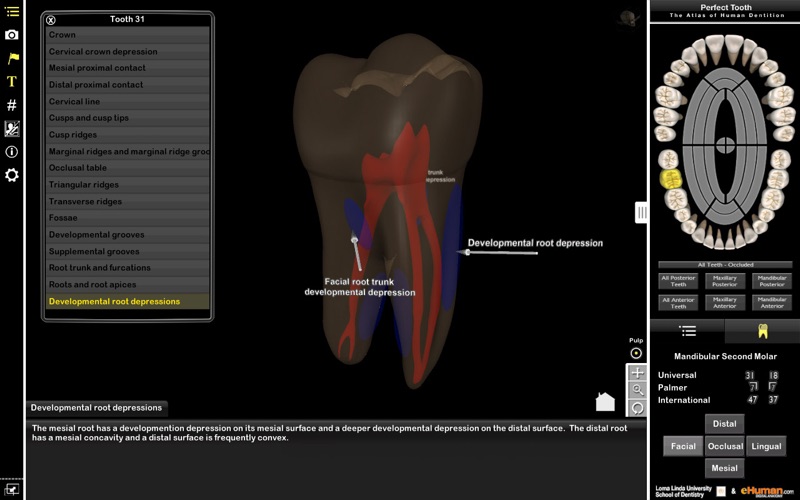Open the settings gear icon

pyautogui.click(x=12, y=175)
